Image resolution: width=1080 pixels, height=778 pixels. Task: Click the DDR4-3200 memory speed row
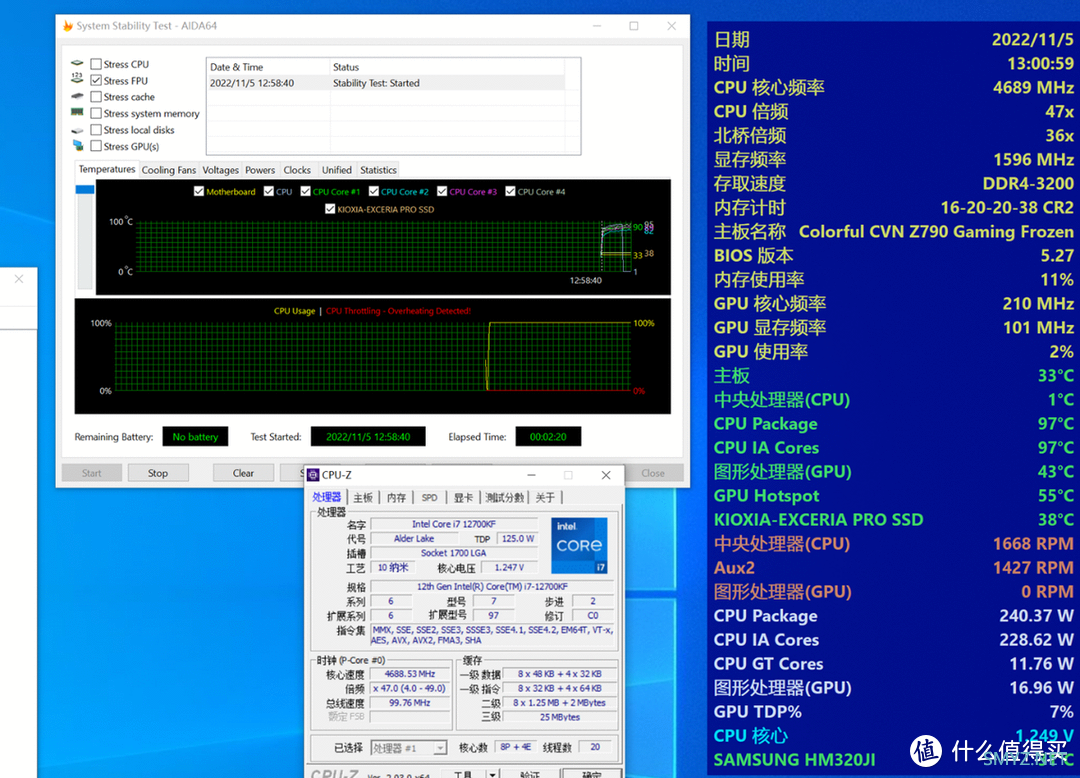(x=893, y=183)
